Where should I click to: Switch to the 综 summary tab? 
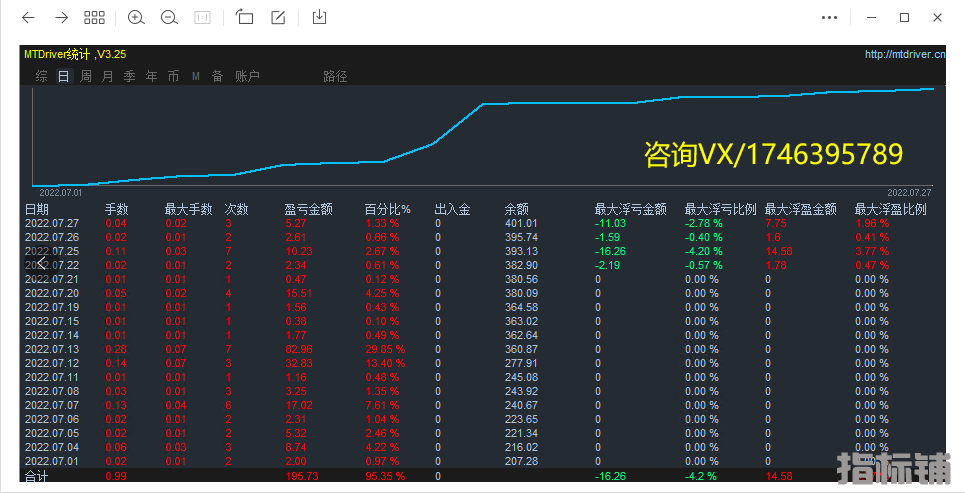(42, 76)
